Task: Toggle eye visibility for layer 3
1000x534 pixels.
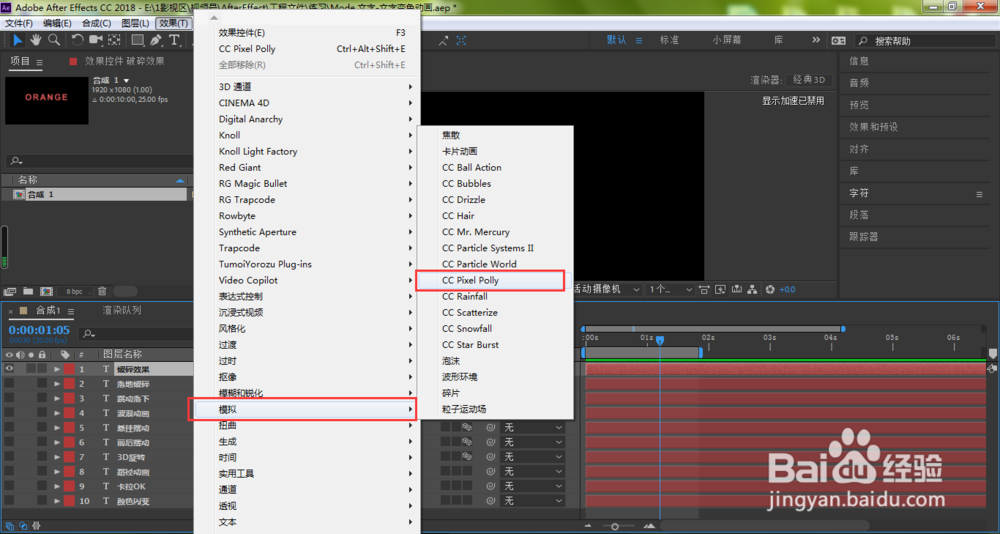Action: (x=9, y=398)
